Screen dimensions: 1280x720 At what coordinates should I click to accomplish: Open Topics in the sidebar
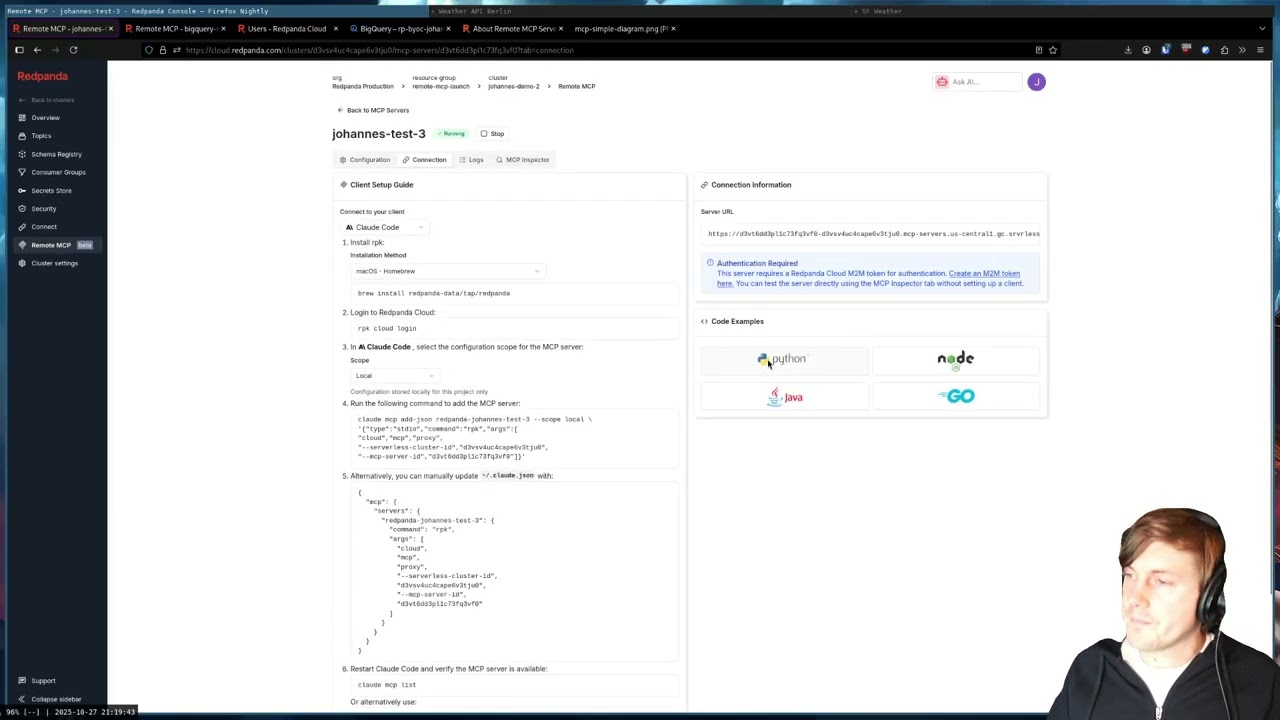[41, 136]
